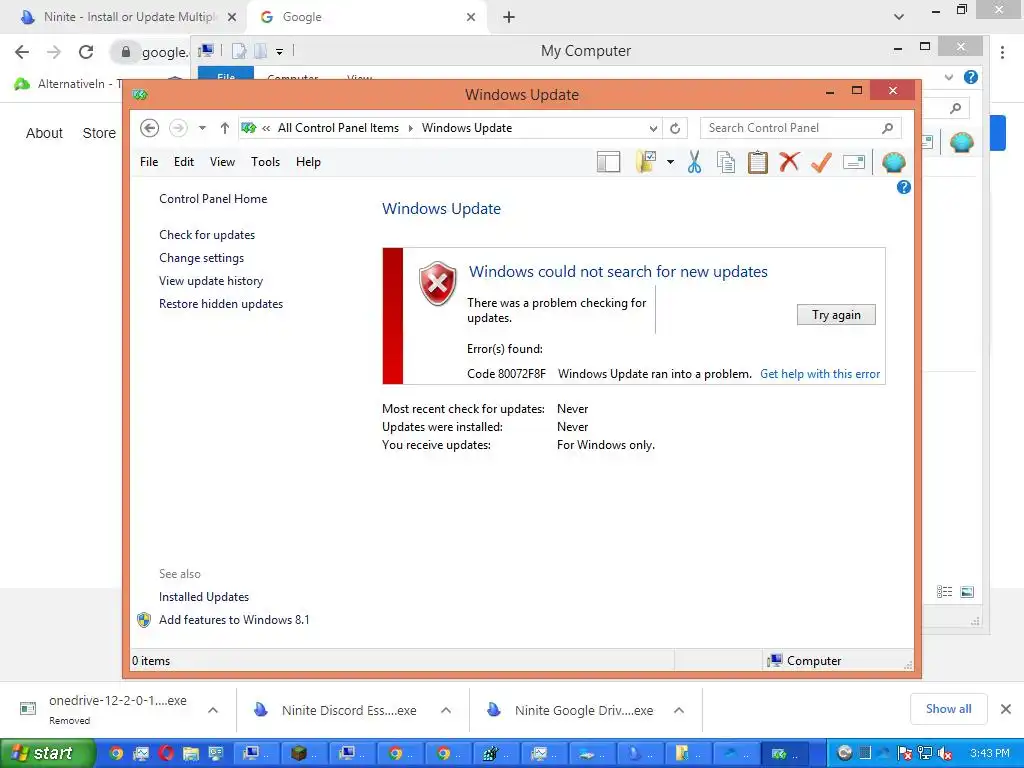Screen dimensions: 1024x768
Task: Click the Try again button
Action: pos(836,315)
